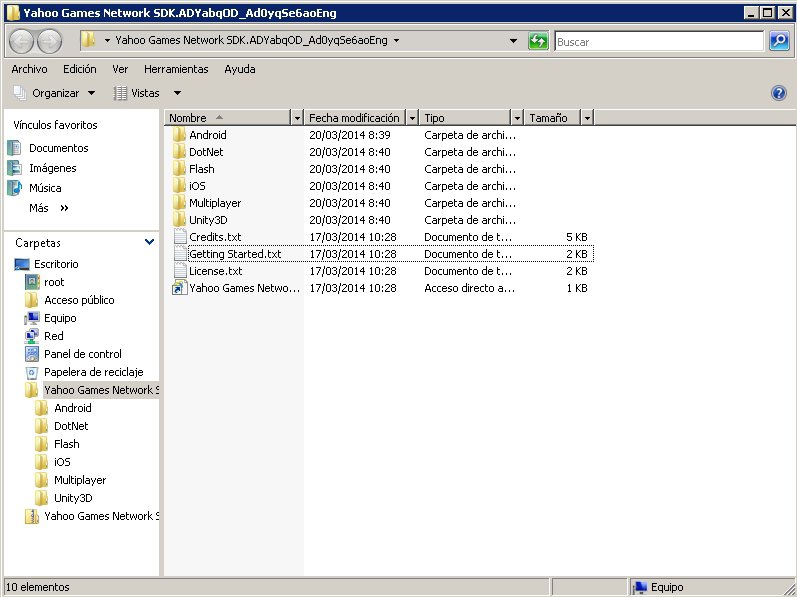Open the Música favorite link icon
This screenshot has height=597, width=797.
click(x=14, y=188)
